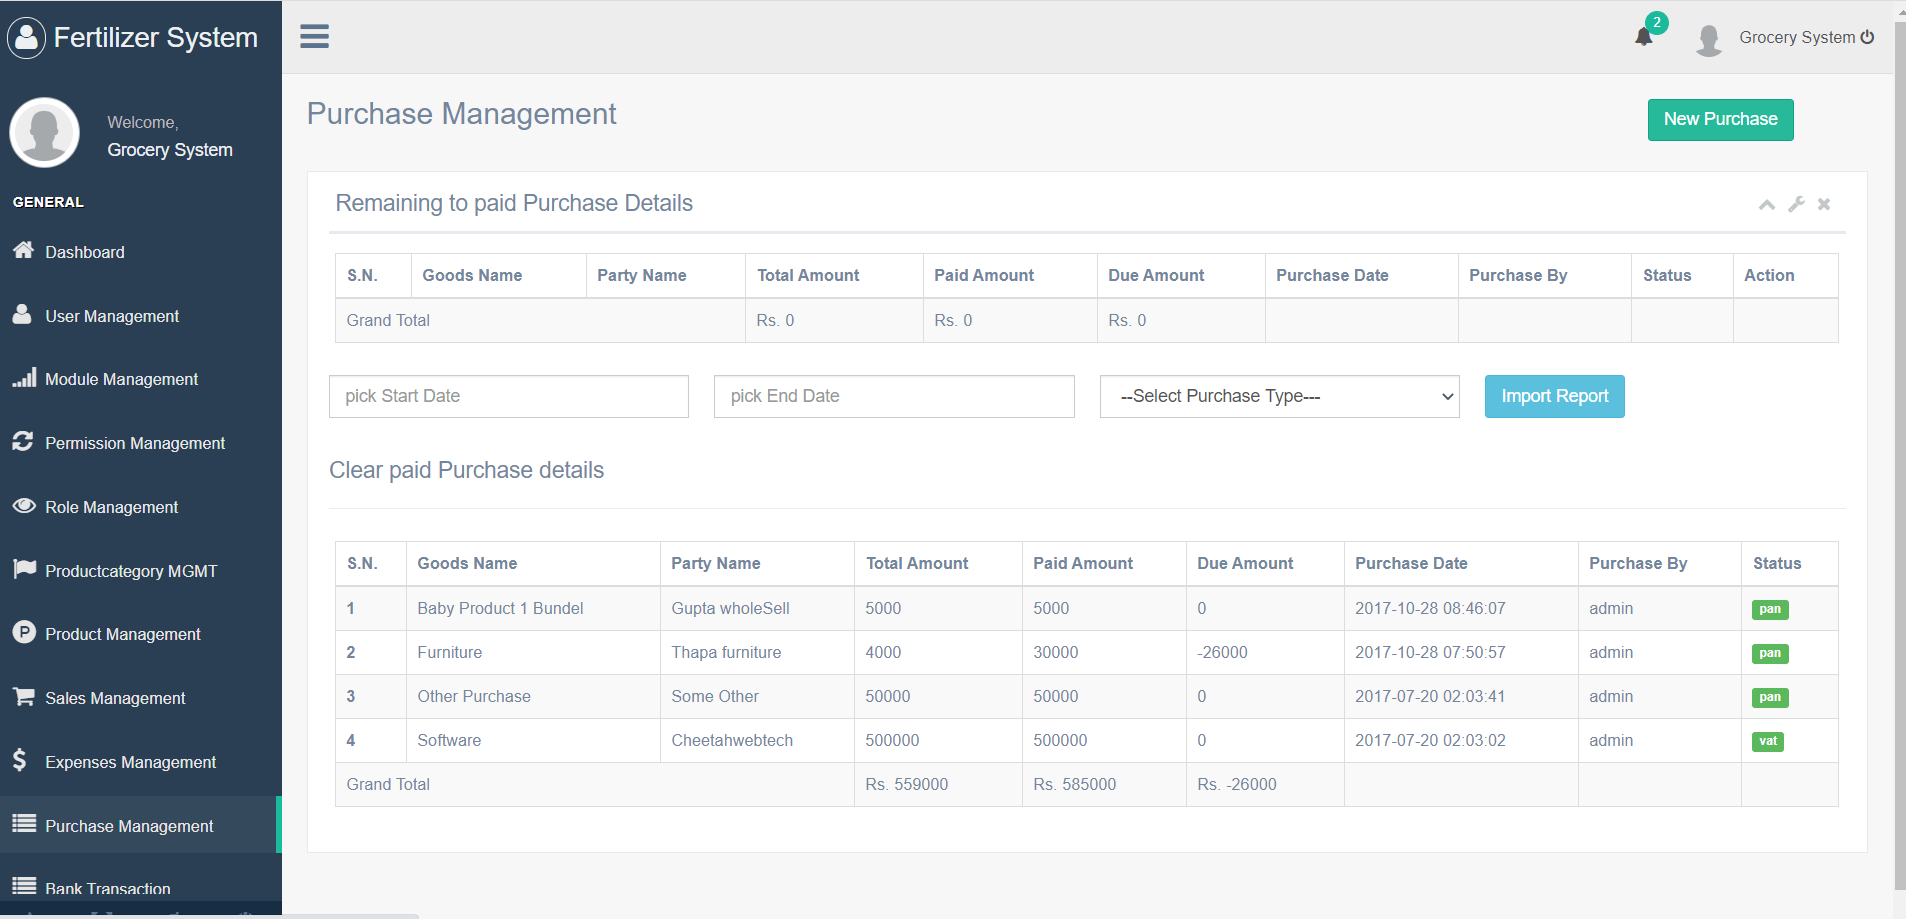Open Dashboard from the sidebar

pyautogui.click(x=85, y=252)
